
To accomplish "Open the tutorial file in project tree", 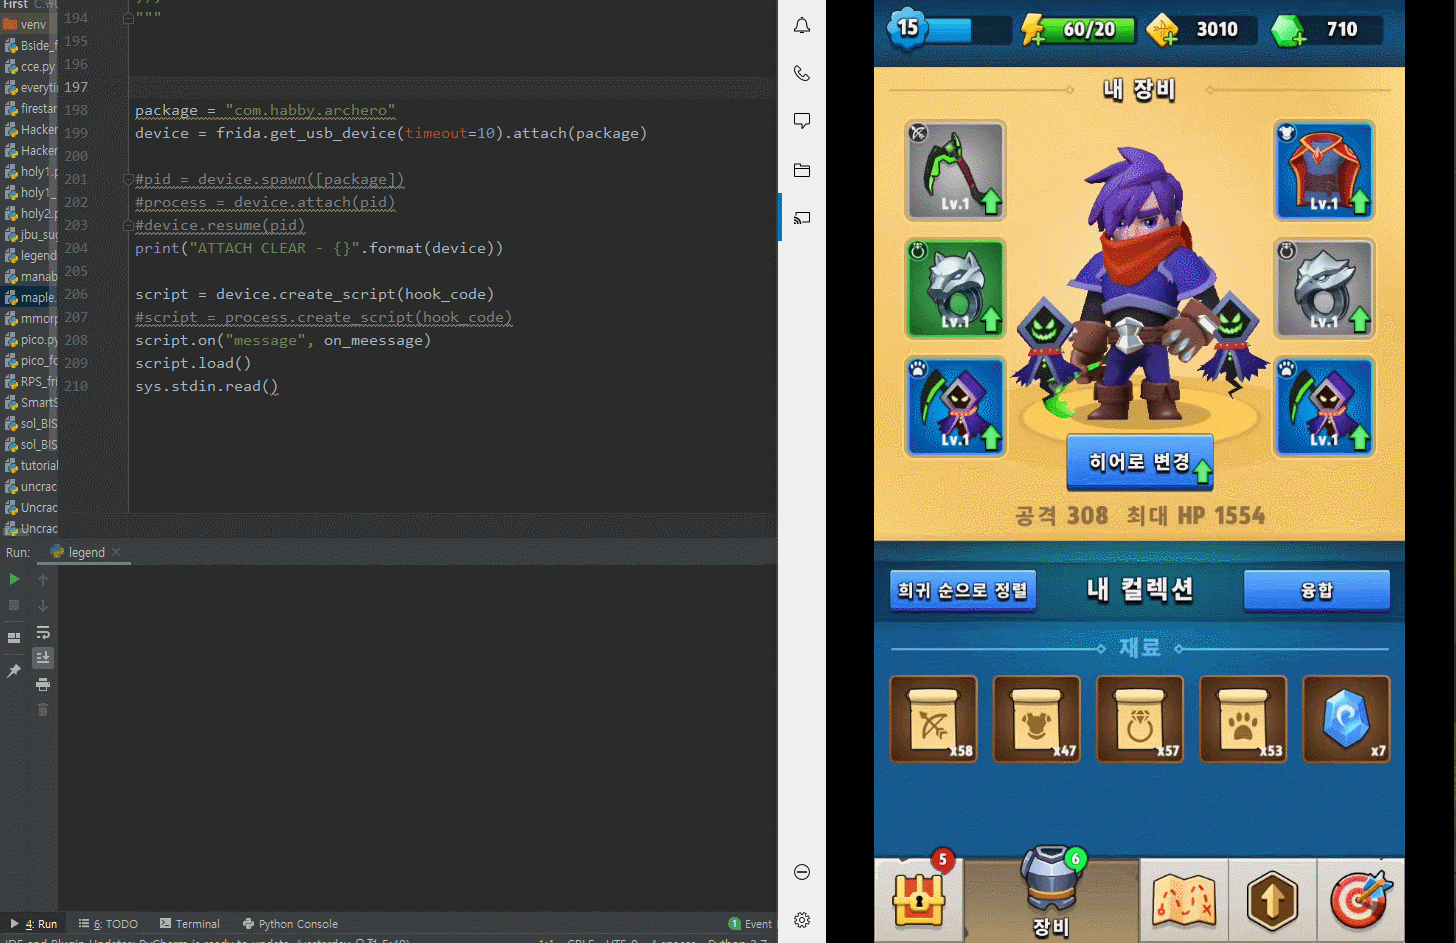I will click(x=30, y=465).
